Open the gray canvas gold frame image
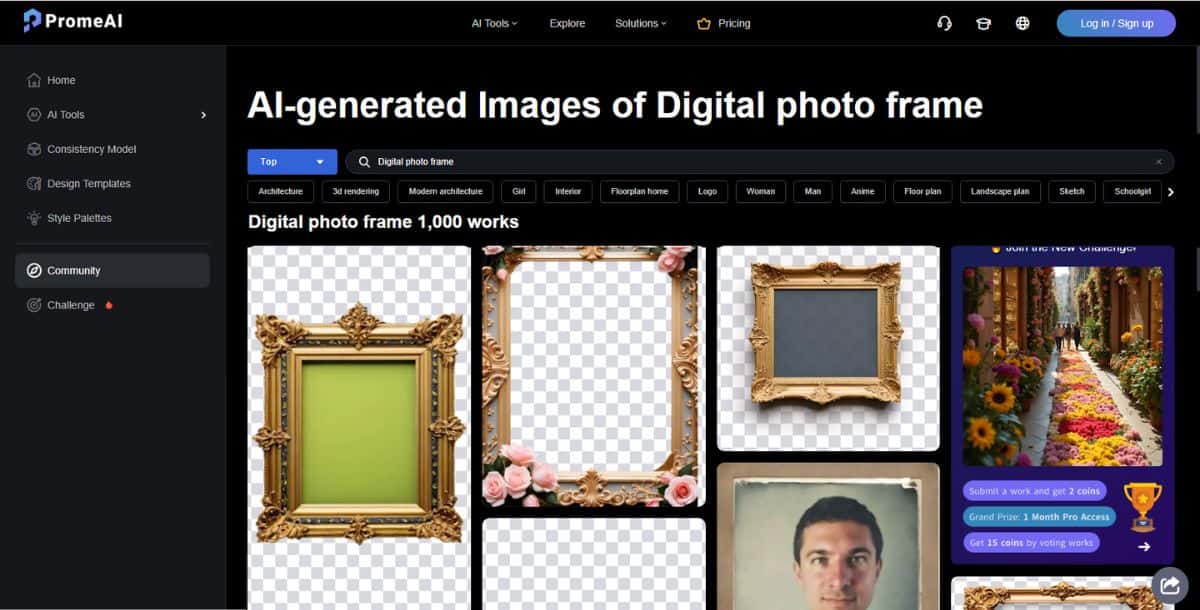This screenshot has height=610, width=1200. point(828,348)
